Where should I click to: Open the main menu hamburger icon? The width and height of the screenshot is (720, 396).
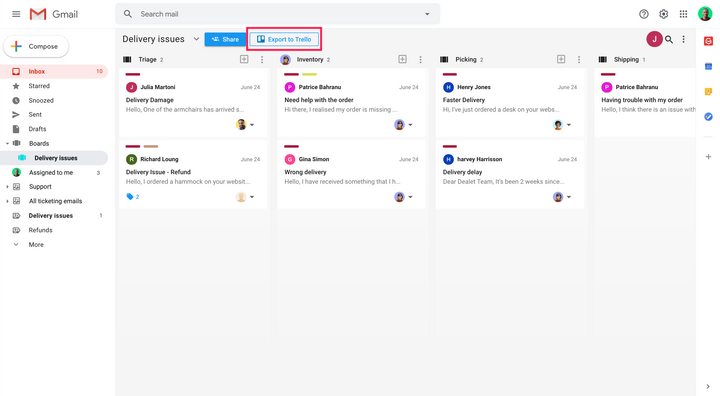[16, 14]
